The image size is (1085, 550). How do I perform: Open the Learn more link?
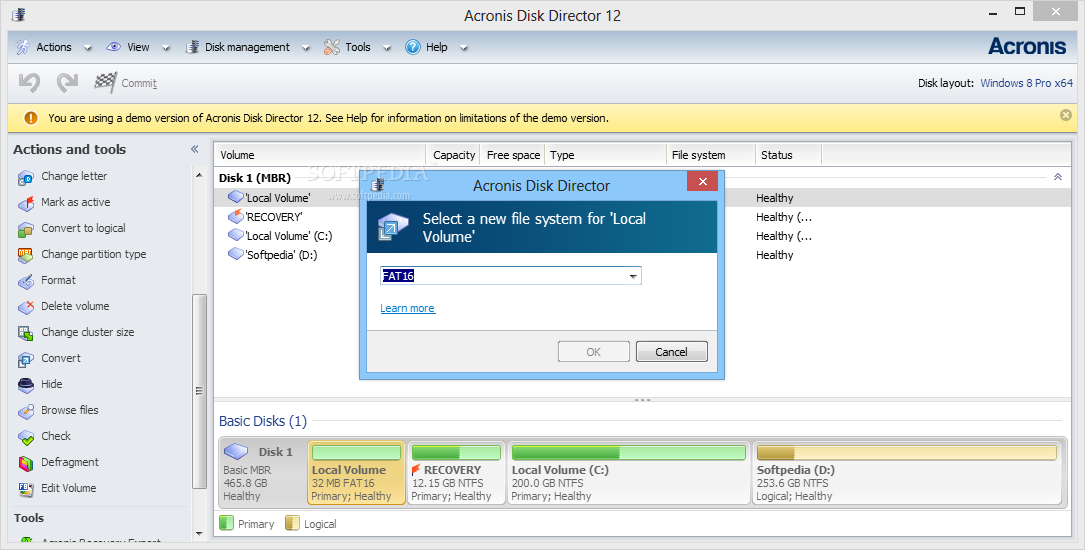click(408, 309)
